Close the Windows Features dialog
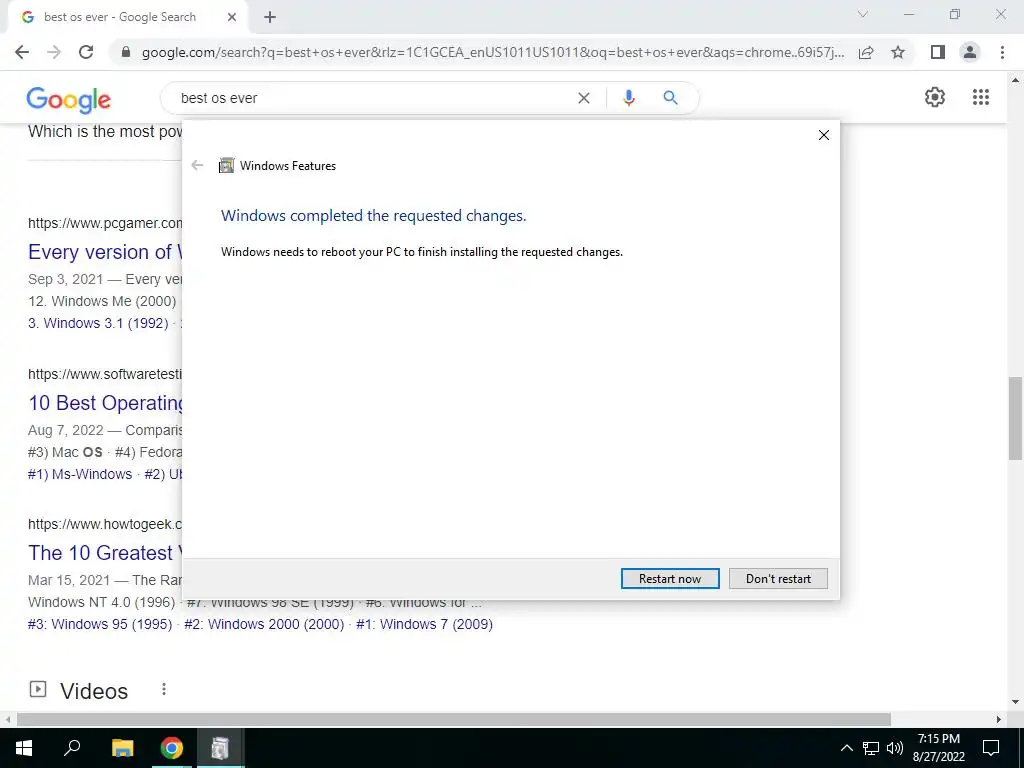Image resolution: width=1024 pixels, height=768 pixels. [x=824, y=135]
